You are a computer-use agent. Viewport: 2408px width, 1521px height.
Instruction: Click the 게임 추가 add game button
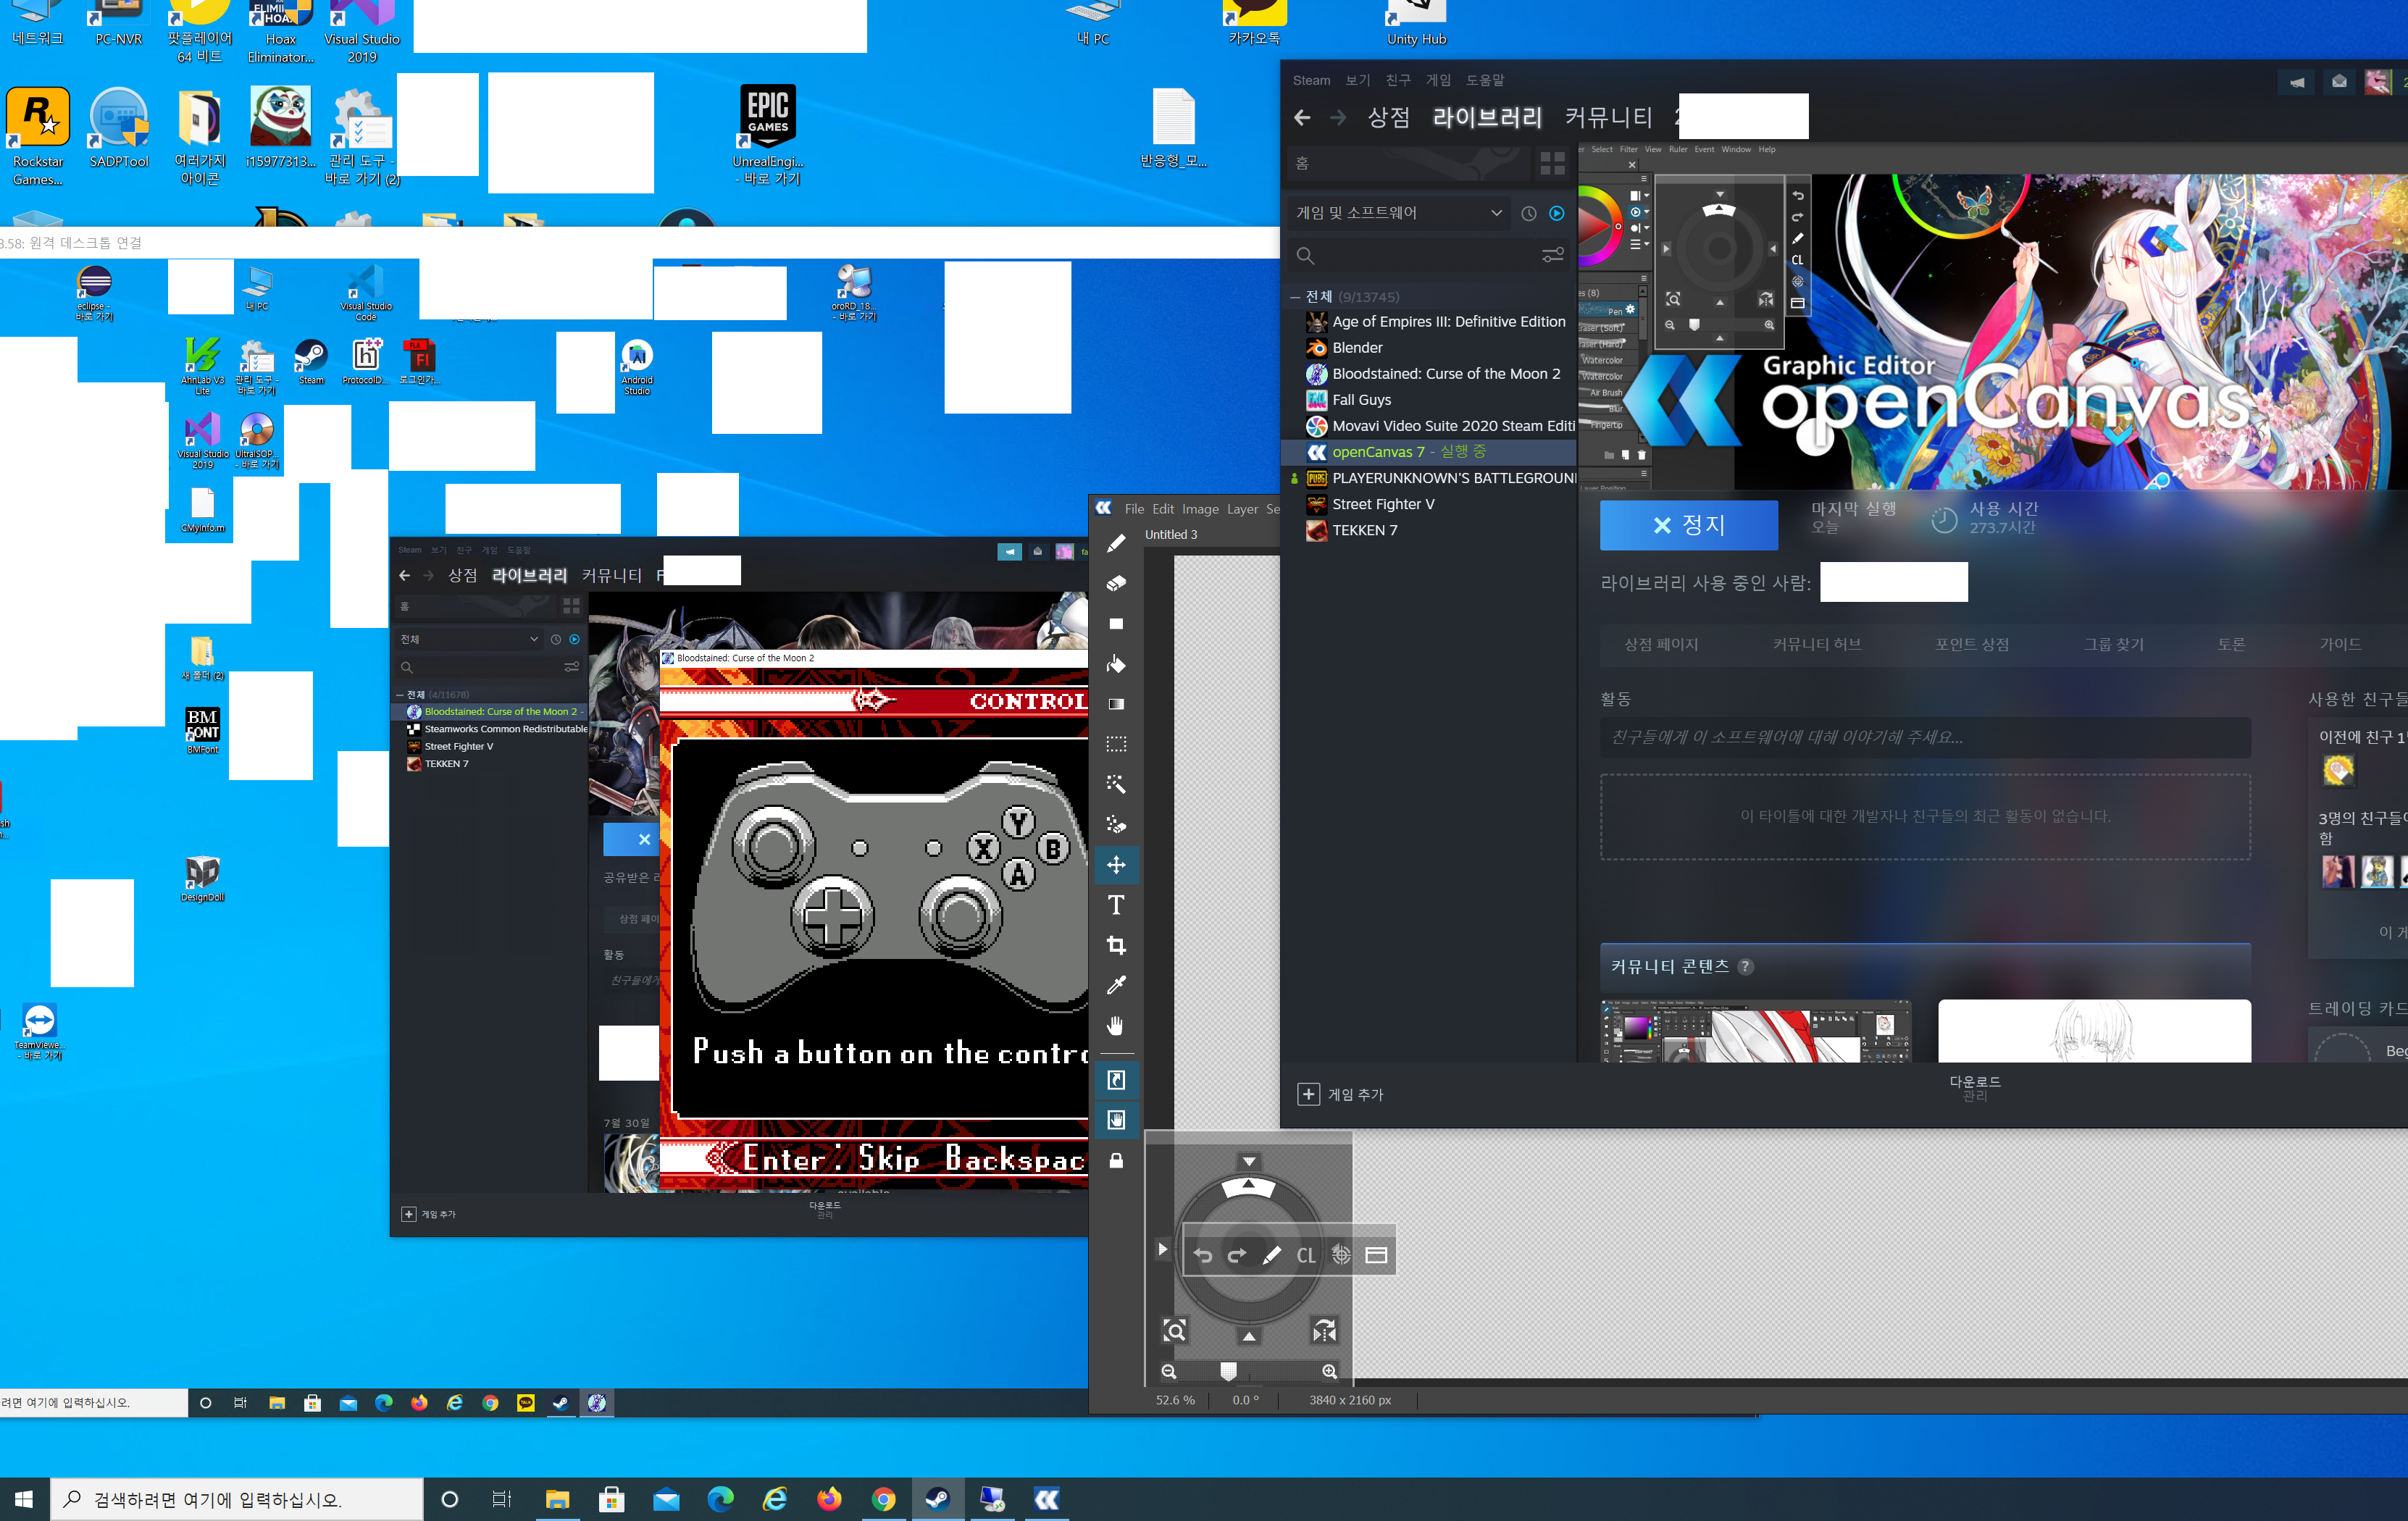tap(1340, 1095)
